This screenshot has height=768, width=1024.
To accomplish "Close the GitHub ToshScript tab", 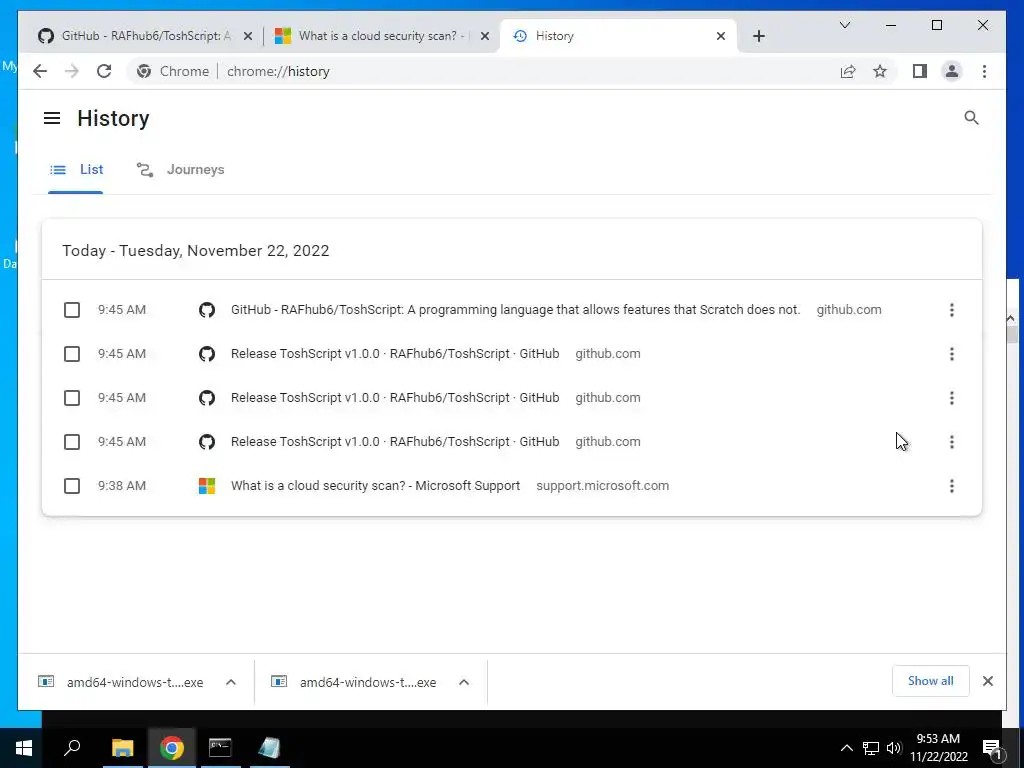I will pos(248,37).
